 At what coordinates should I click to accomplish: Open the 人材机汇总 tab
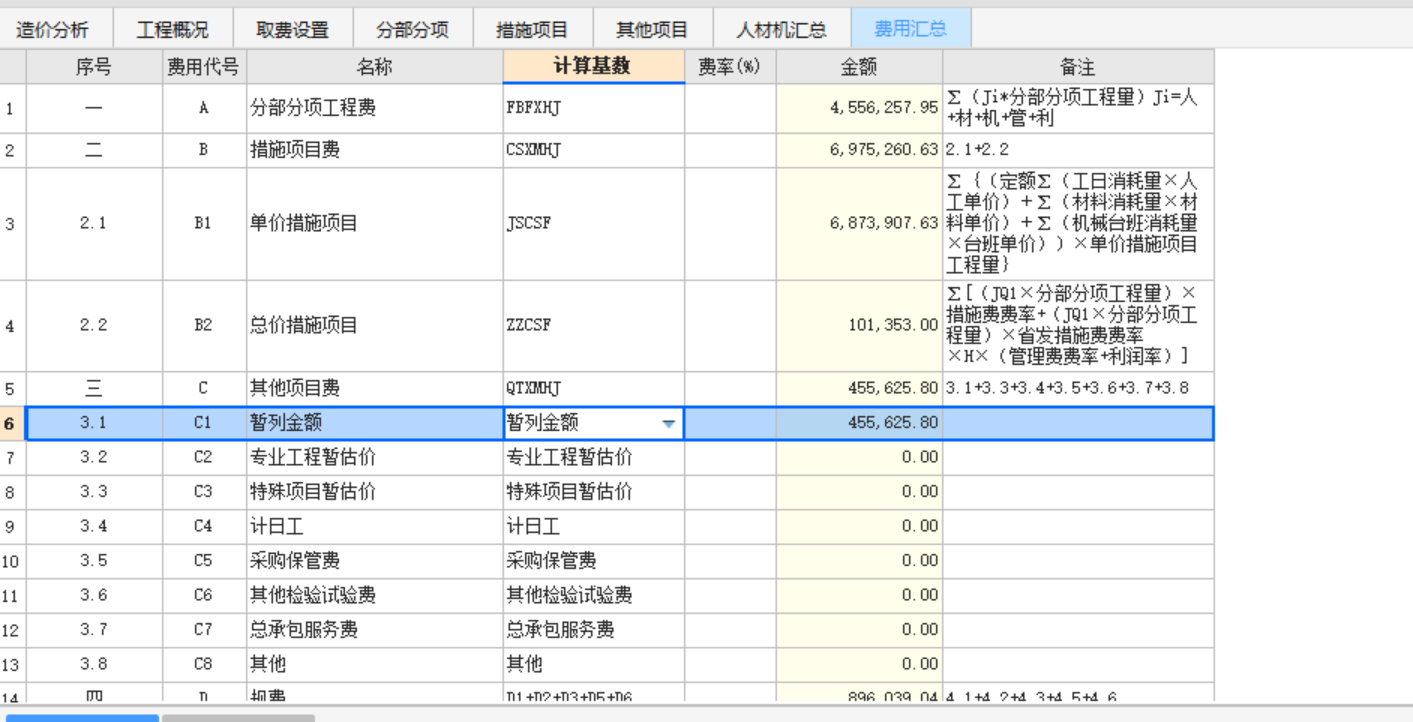coord(782,29)
